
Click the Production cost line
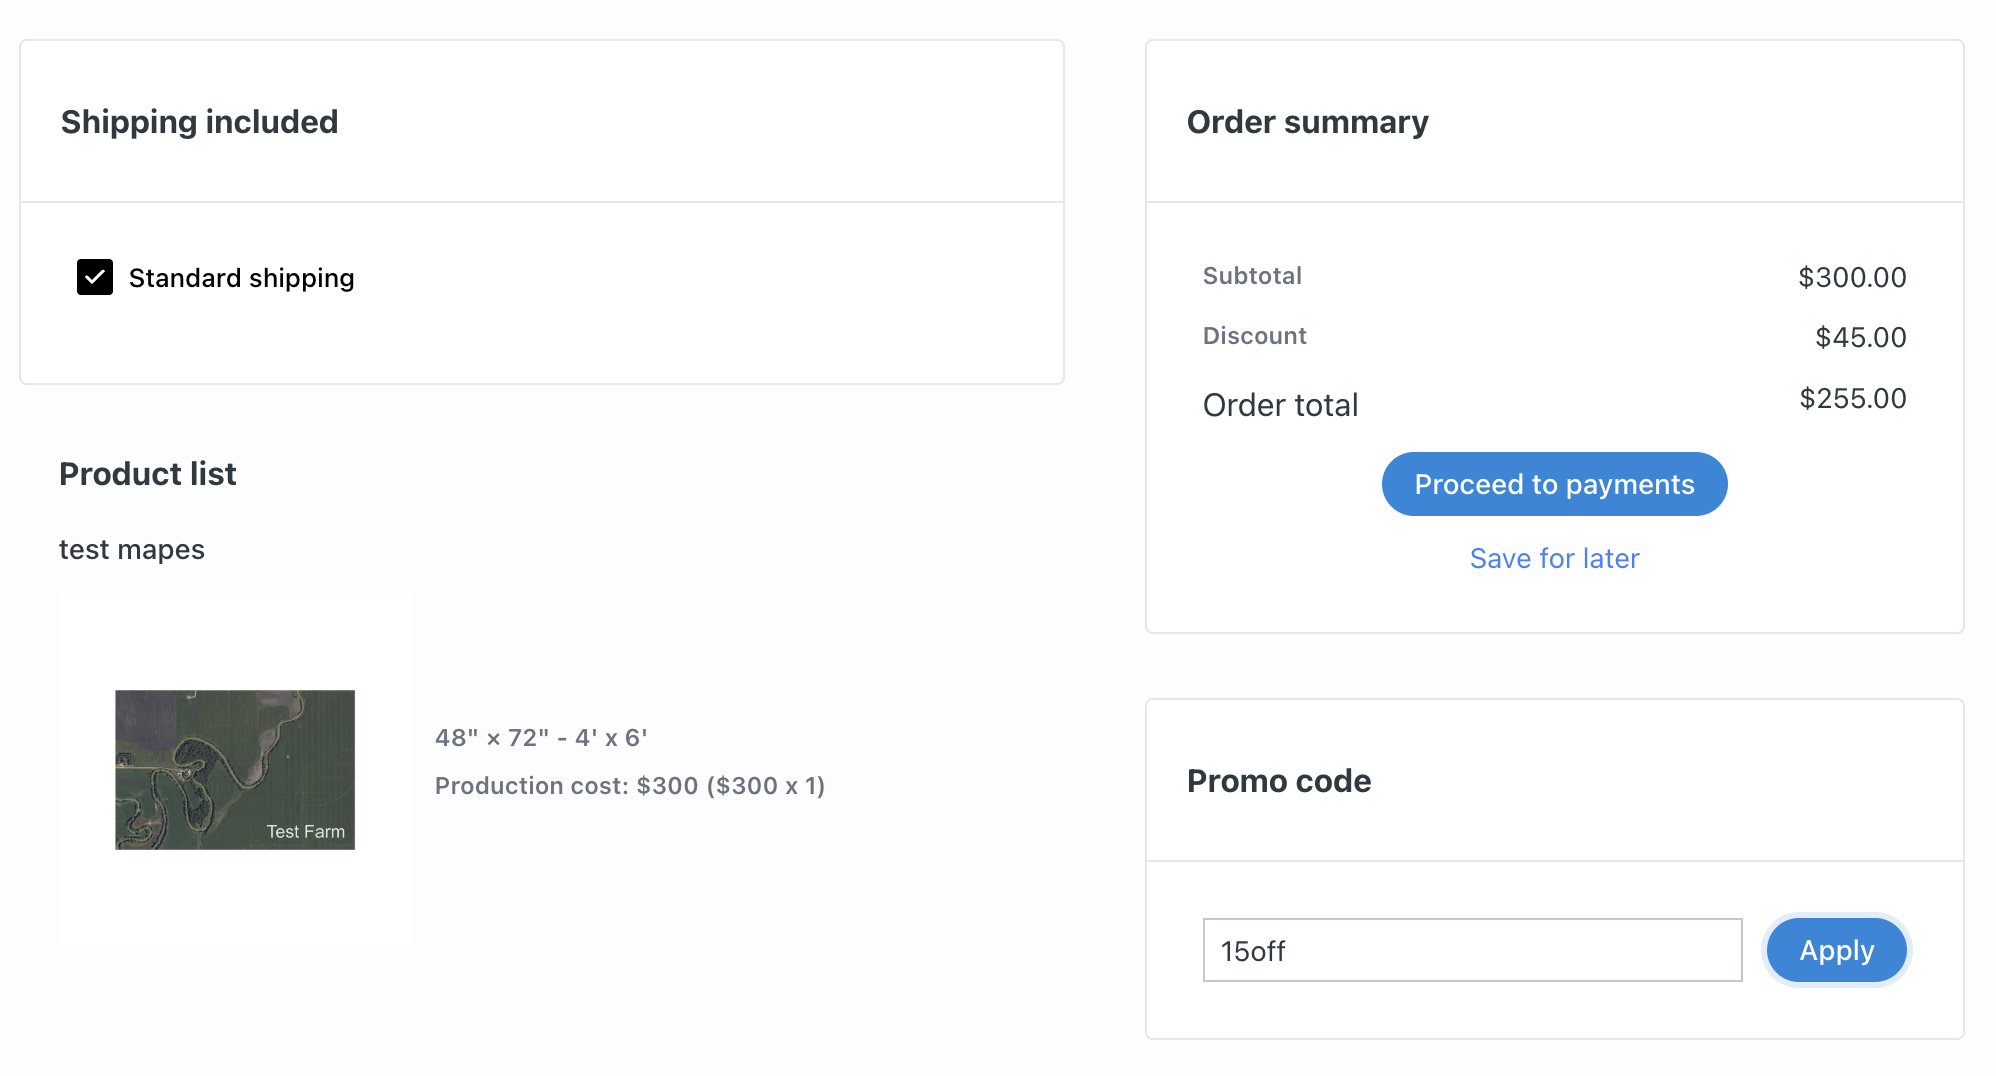(x=630, y=786)
